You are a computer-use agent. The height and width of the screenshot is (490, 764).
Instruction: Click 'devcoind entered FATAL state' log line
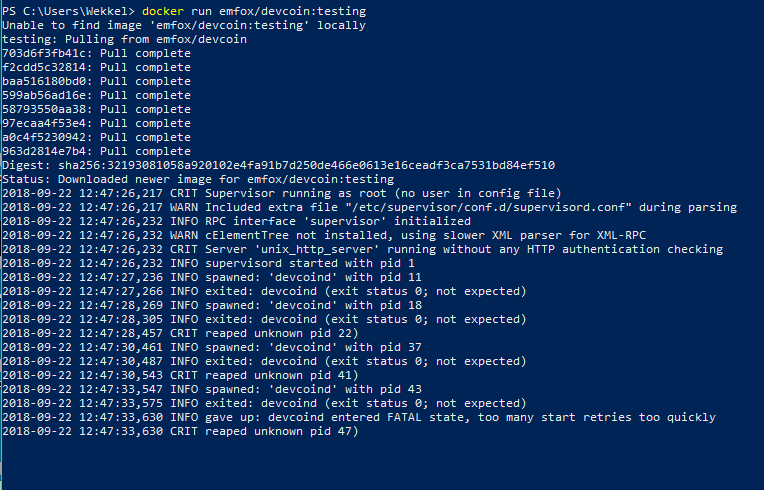point(359,417)
